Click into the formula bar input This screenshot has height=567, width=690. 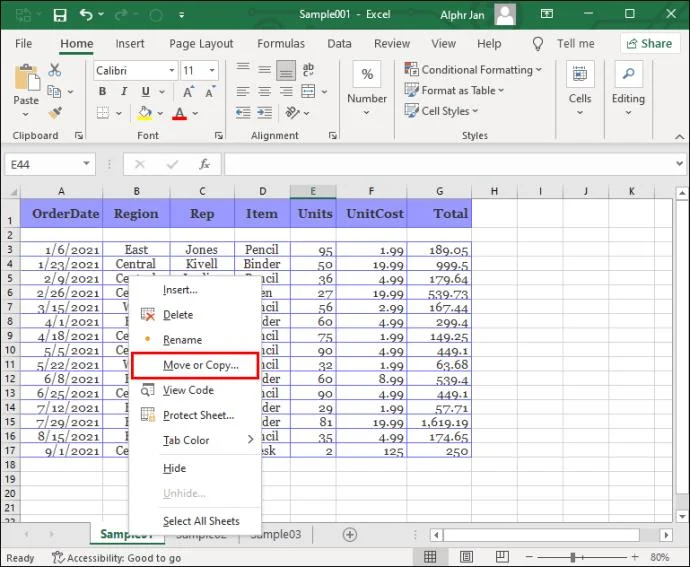449,164
